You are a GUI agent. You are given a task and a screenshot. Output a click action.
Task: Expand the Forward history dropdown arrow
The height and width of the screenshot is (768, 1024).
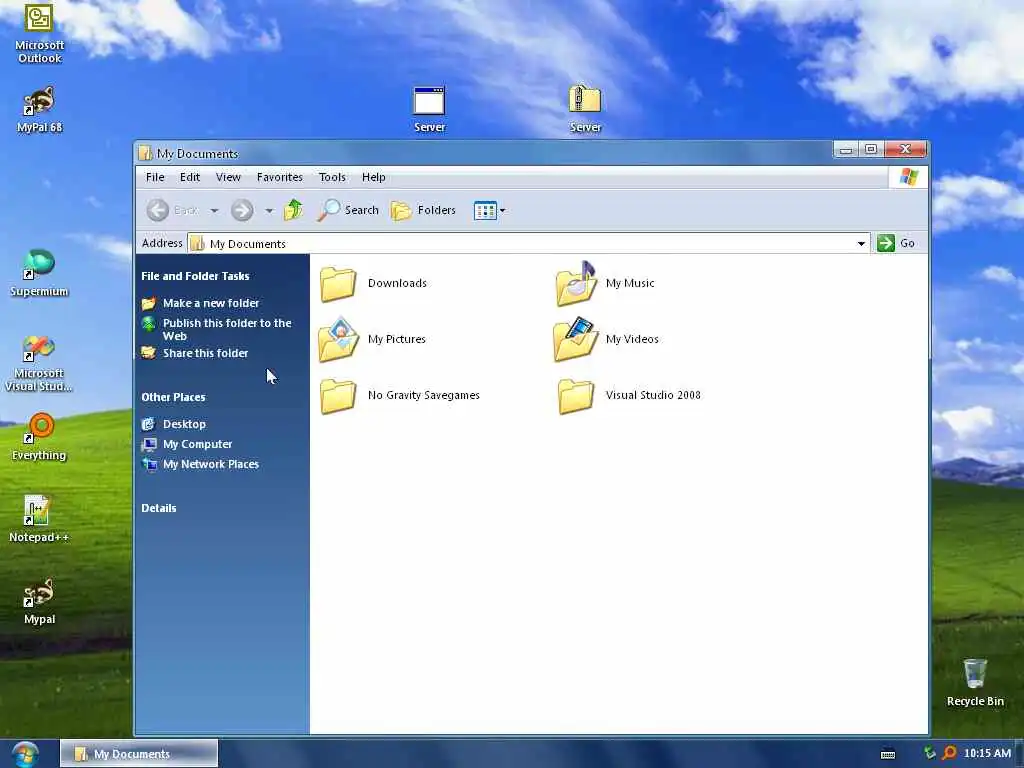tap(269, 210)
